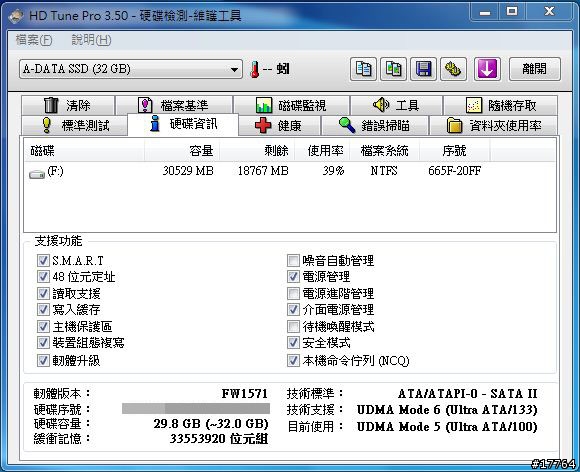The height and width of the screenshot is (472, 580).
Task: Open the 工具 tab with speaker icon
Action: tap(396, 105)
